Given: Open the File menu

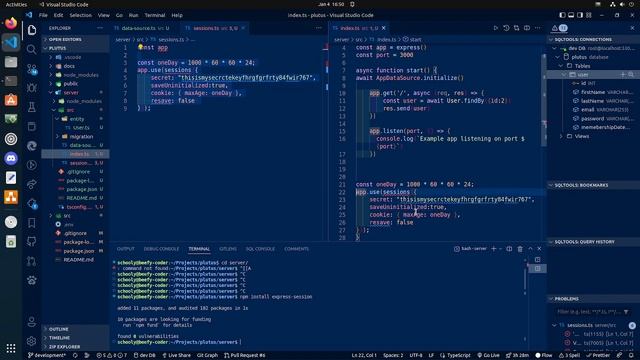Looking at the screenshot, I should point(43,15).
